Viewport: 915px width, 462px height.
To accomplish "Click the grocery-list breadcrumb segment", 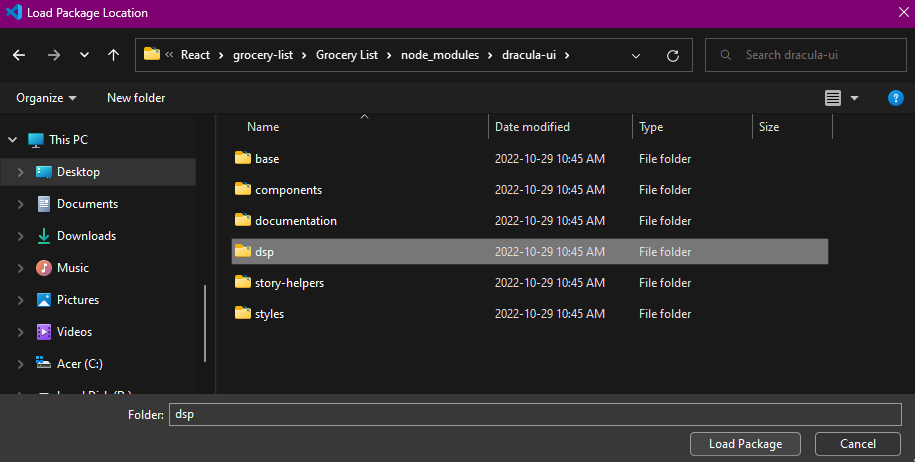I will point(263,55).
